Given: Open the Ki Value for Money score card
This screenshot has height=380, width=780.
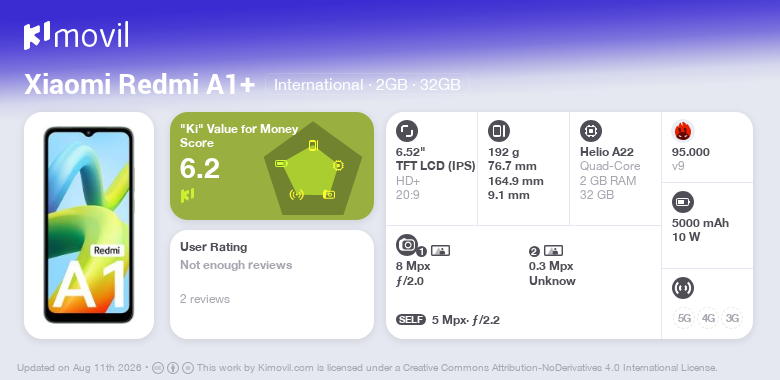Looking at the screenshot, I should click(272, 166).
